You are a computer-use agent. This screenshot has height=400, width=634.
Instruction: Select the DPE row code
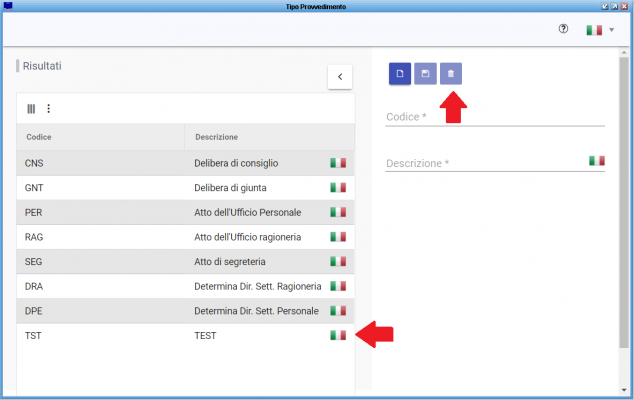[33, 311]
